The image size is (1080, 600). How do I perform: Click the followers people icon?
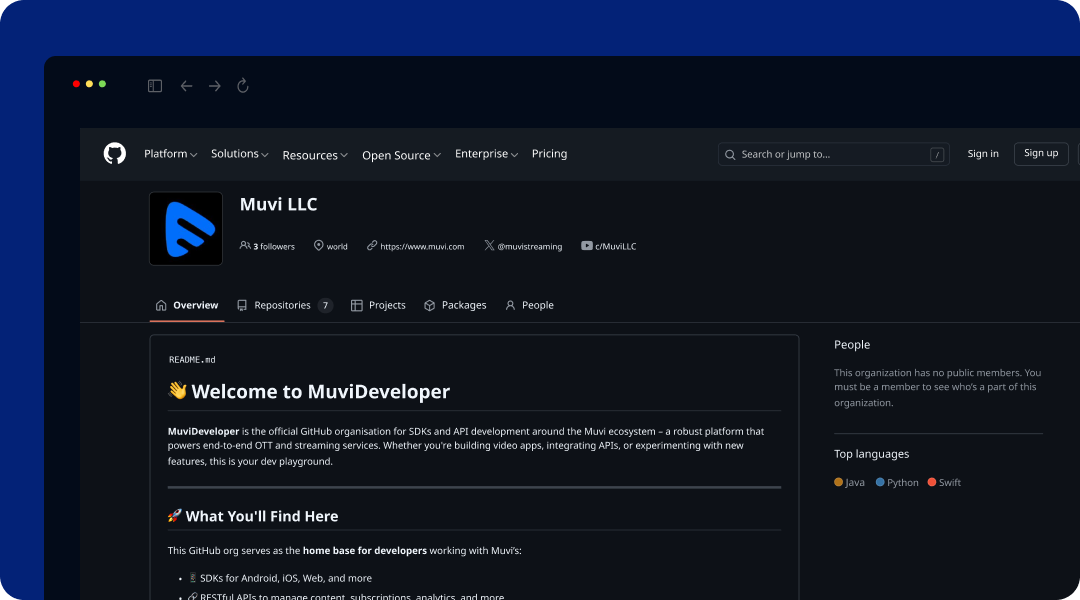click(245, 245)
